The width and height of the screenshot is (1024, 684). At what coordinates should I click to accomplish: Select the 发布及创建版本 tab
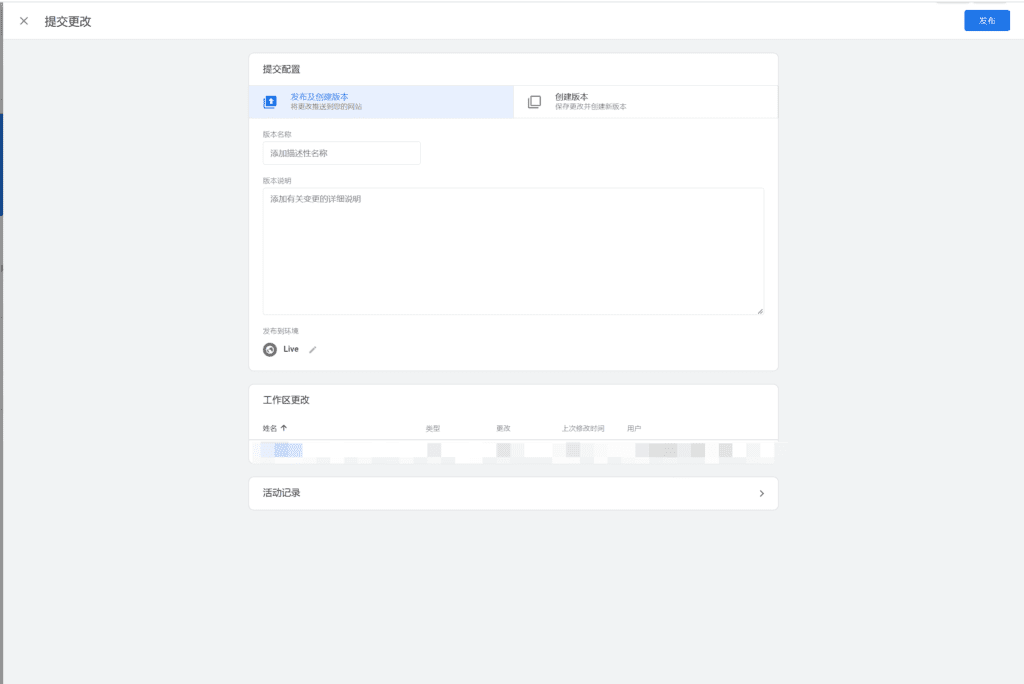tap(381, 102)
